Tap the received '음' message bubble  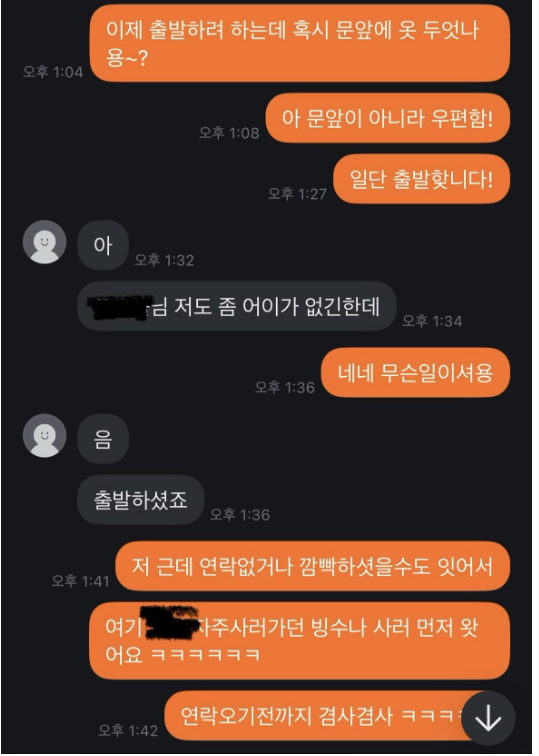[103, 439]
